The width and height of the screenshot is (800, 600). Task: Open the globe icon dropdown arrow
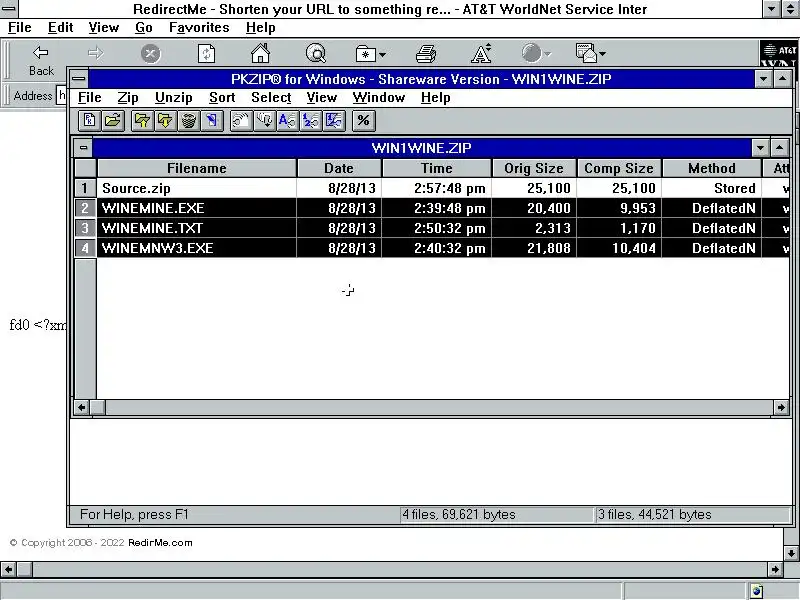coord(547,54)
